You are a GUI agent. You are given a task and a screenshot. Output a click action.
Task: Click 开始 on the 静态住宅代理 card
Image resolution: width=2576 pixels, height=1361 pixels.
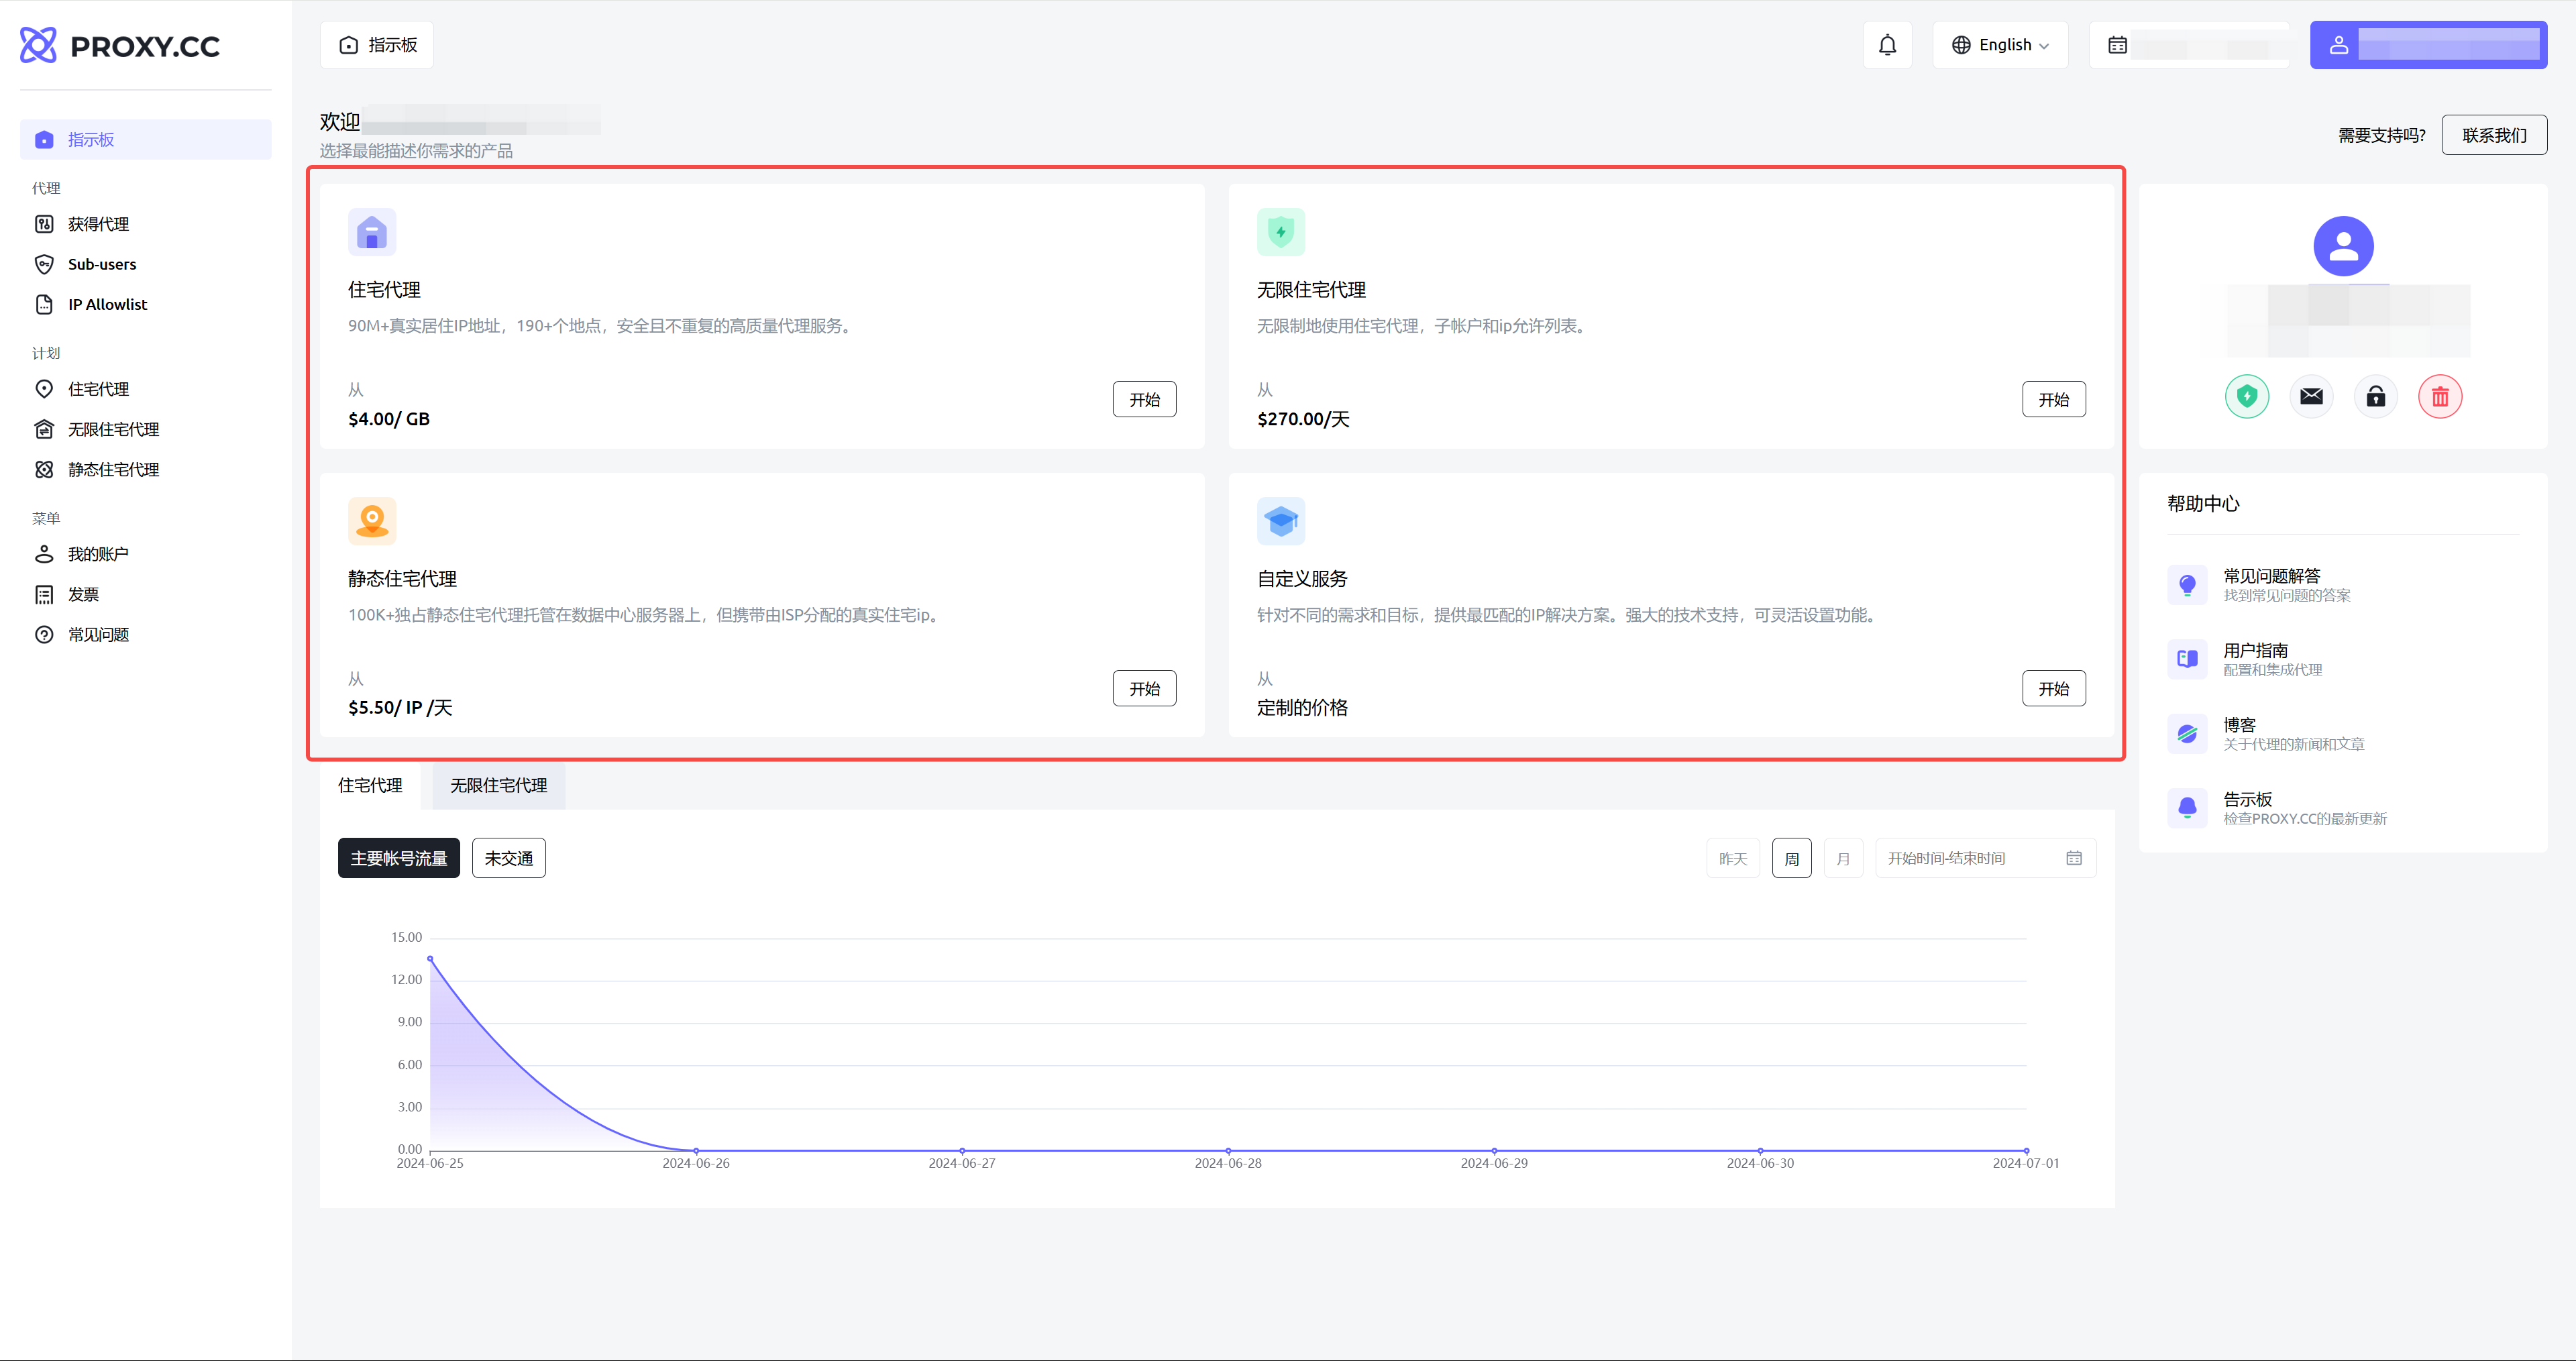point(1144,688)
